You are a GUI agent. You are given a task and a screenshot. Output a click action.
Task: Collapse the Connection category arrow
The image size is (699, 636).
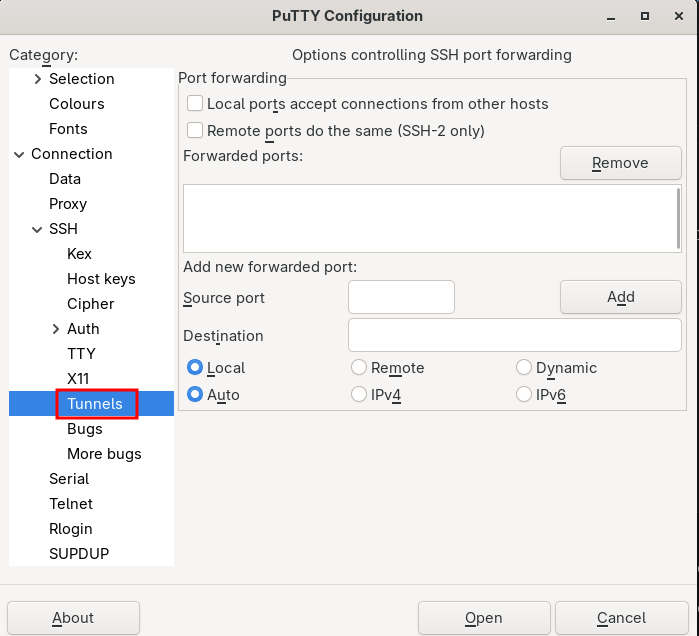pos(19,154)
